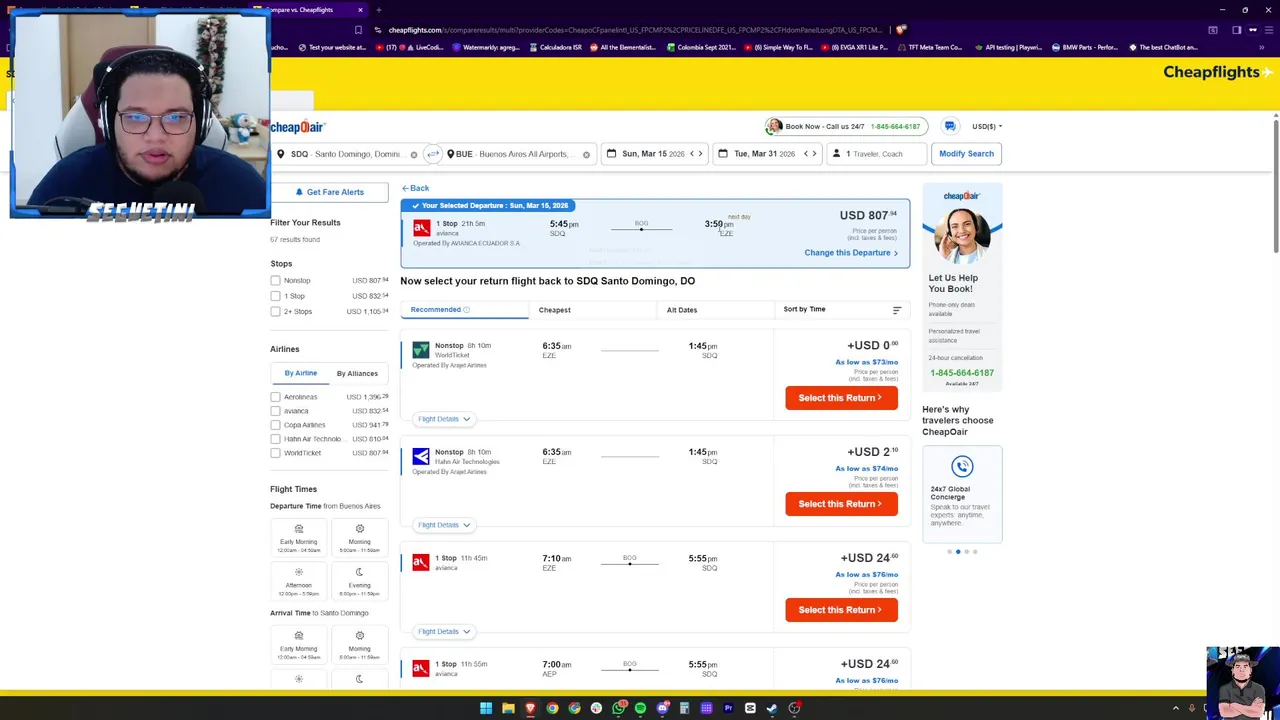The image size is (1280, 720).
Task: Select Morning departure time from Buenos Aires
Action: click(359, 536)
